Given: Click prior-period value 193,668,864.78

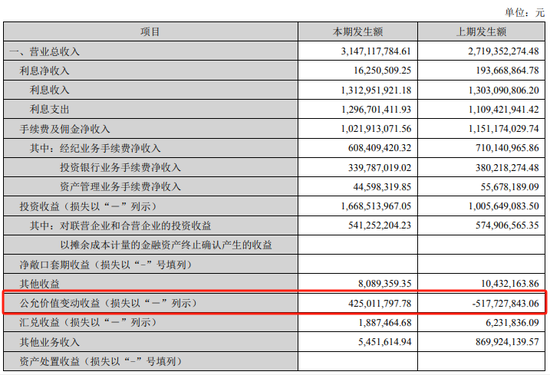Looking at the screenshot, I should (507, 71).
